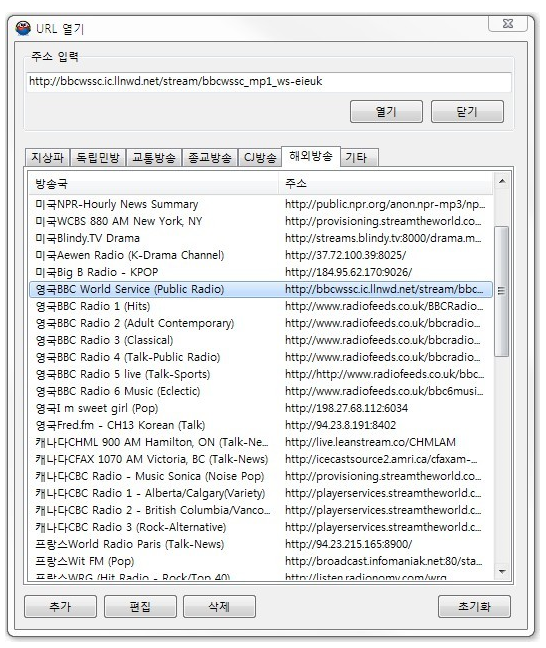Click URL http://public.npr.org/anon.npr-mp3

385,204
